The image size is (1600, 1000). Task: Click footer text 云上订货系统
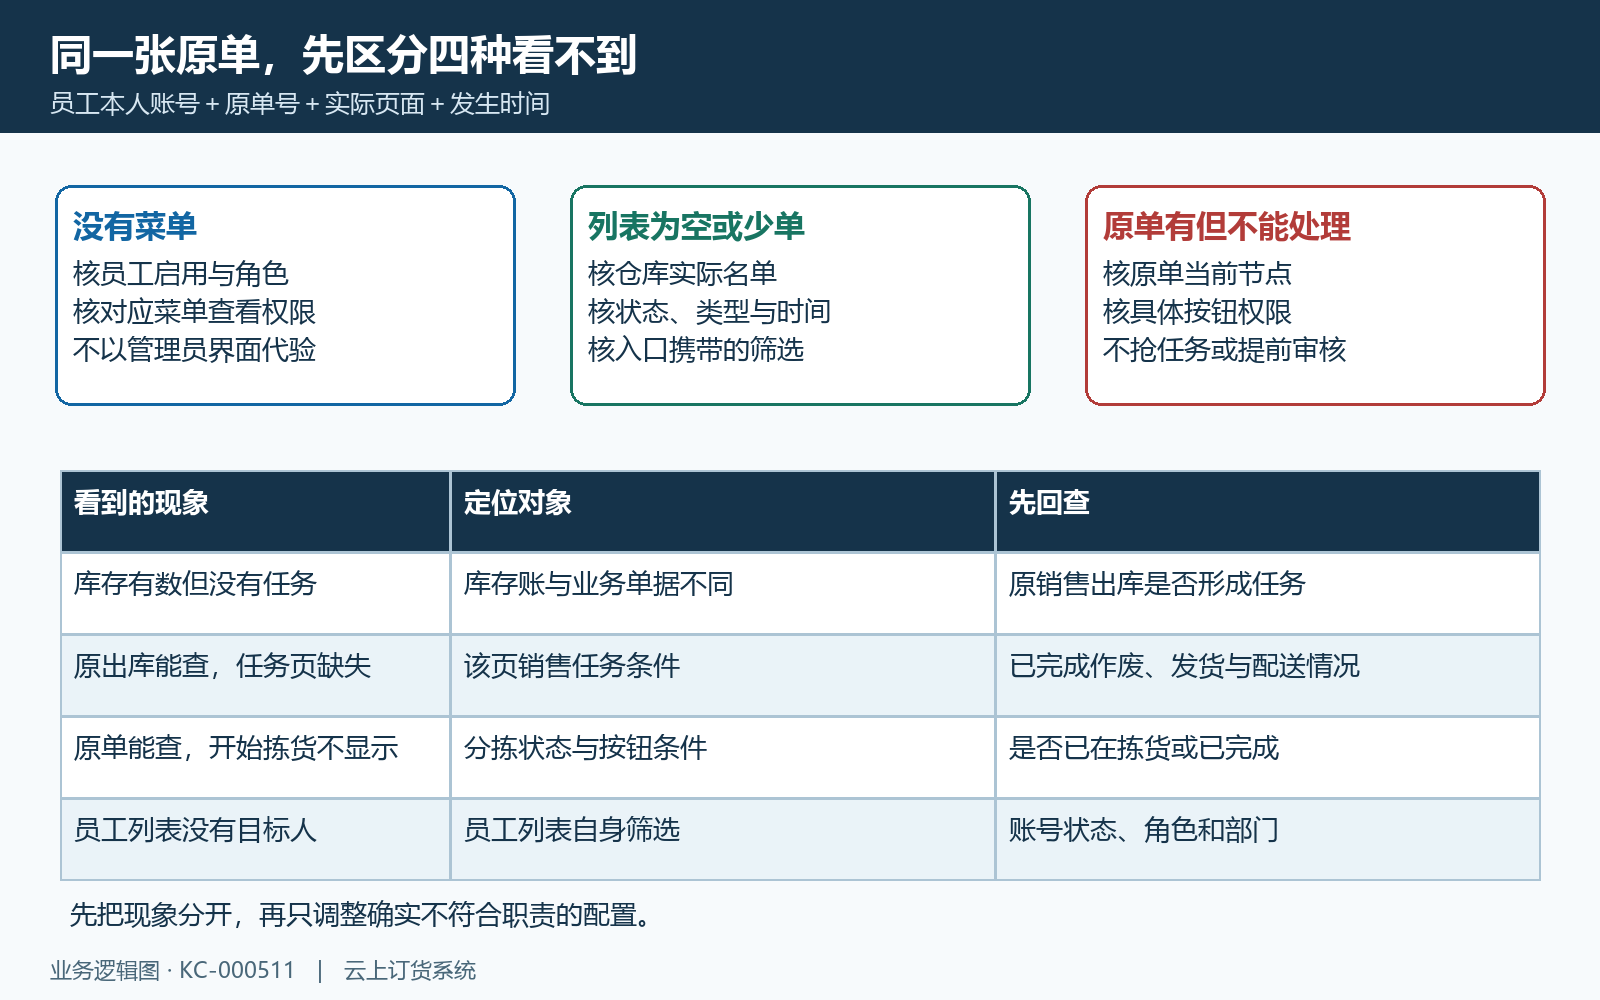coord(410,970)
